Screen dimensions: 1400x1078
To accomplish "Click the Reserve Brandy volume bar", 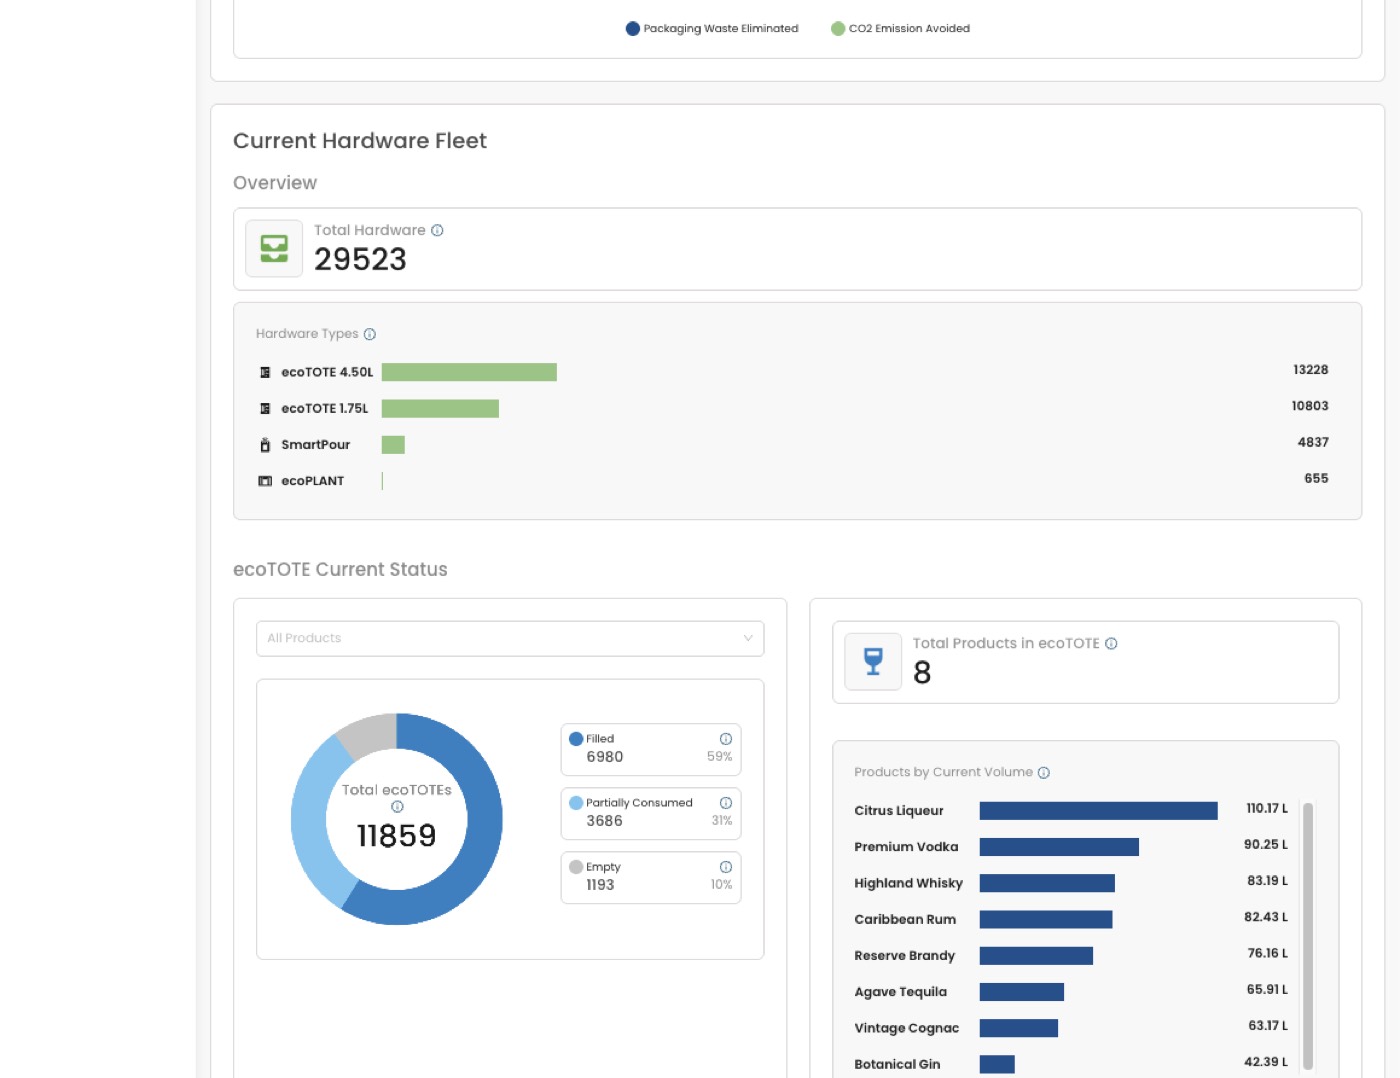I will pos(1036,955).
